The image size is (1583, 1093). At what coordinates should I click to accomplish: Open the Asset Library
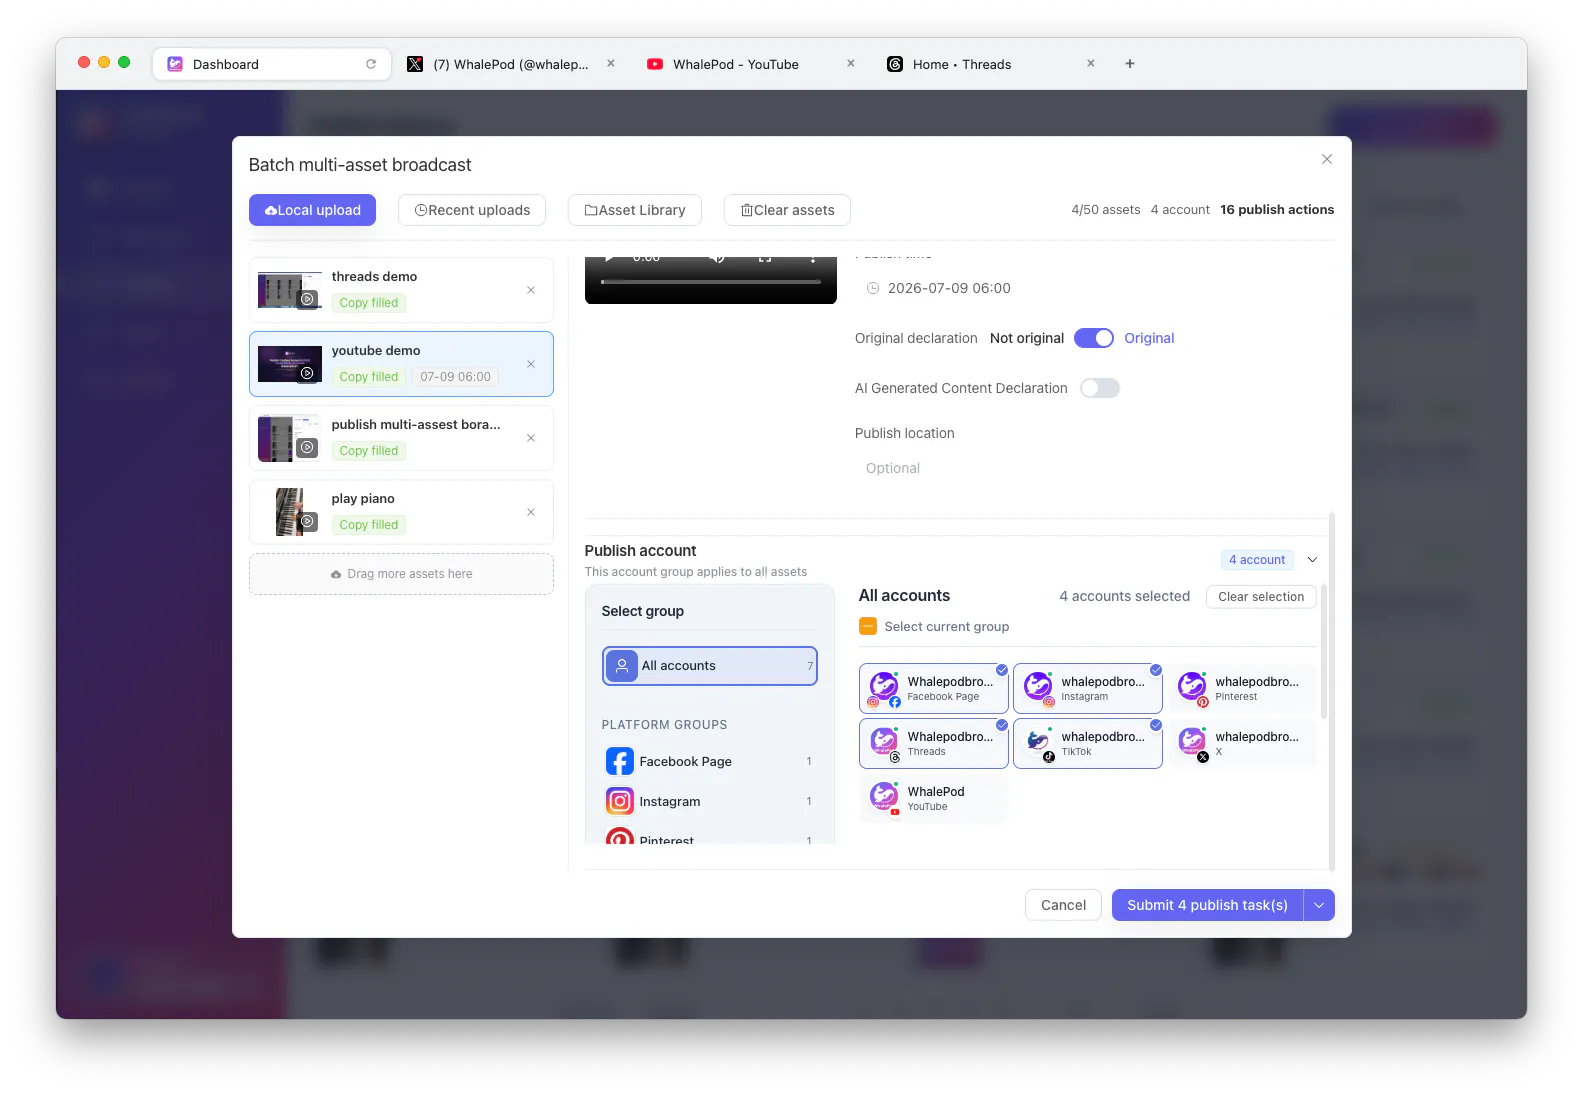click(635, 210)
